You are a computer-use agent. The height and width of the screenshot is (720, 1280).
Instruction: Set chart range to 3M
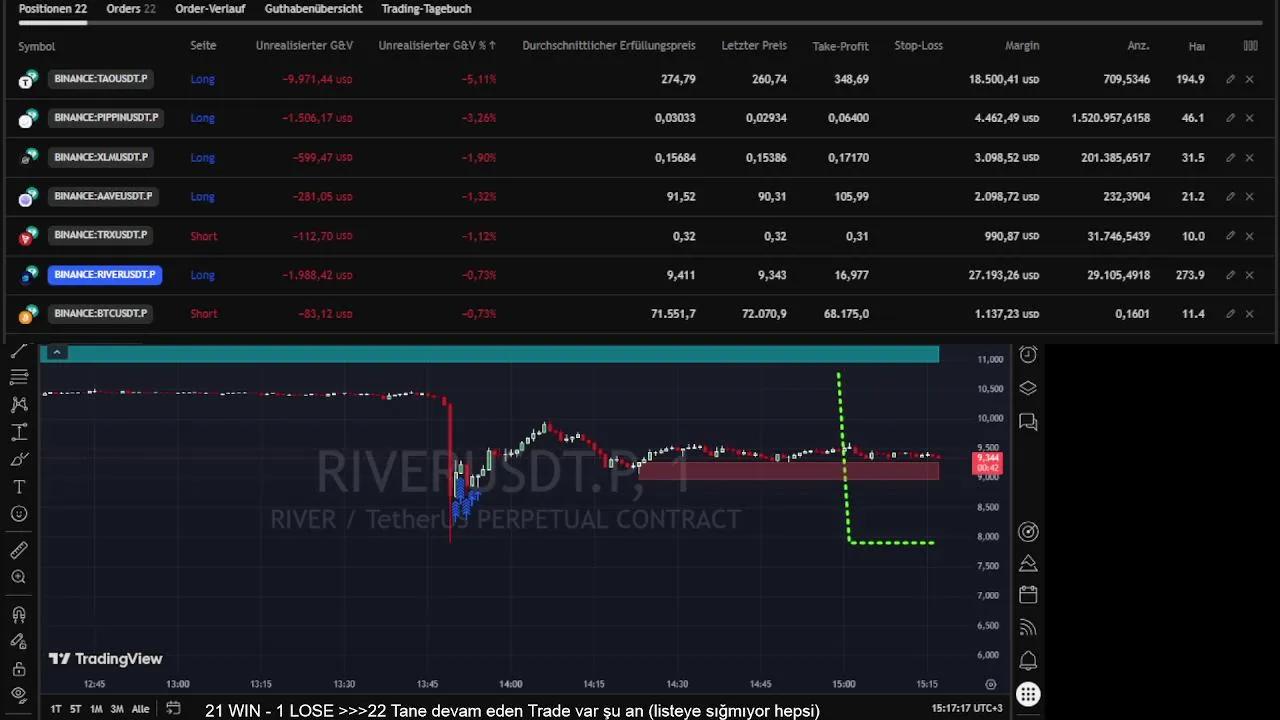117,709
